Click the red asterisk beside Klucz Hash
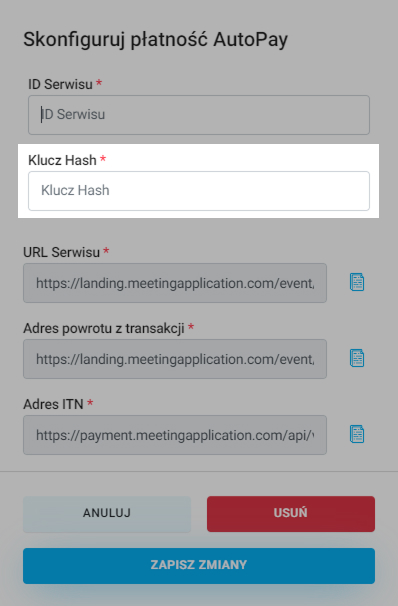Screen dimensions: 398x606 point(103,158)
